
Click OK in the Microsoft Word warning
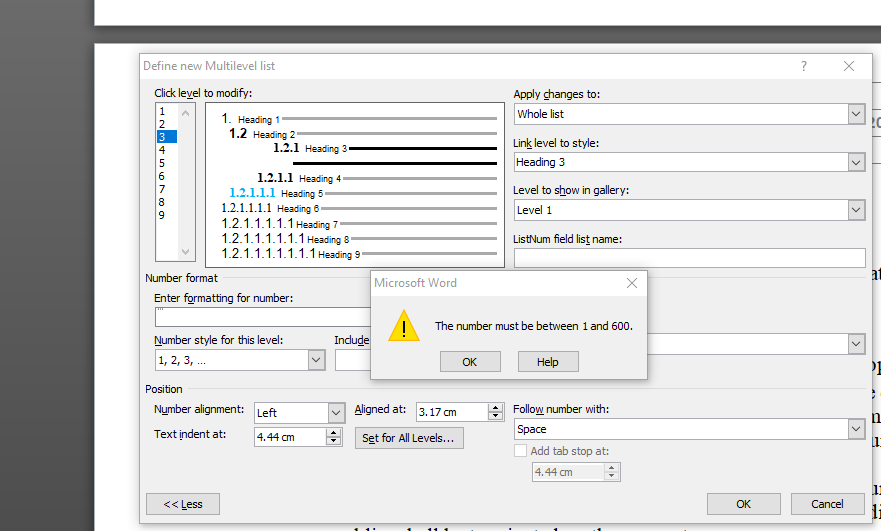470,362
